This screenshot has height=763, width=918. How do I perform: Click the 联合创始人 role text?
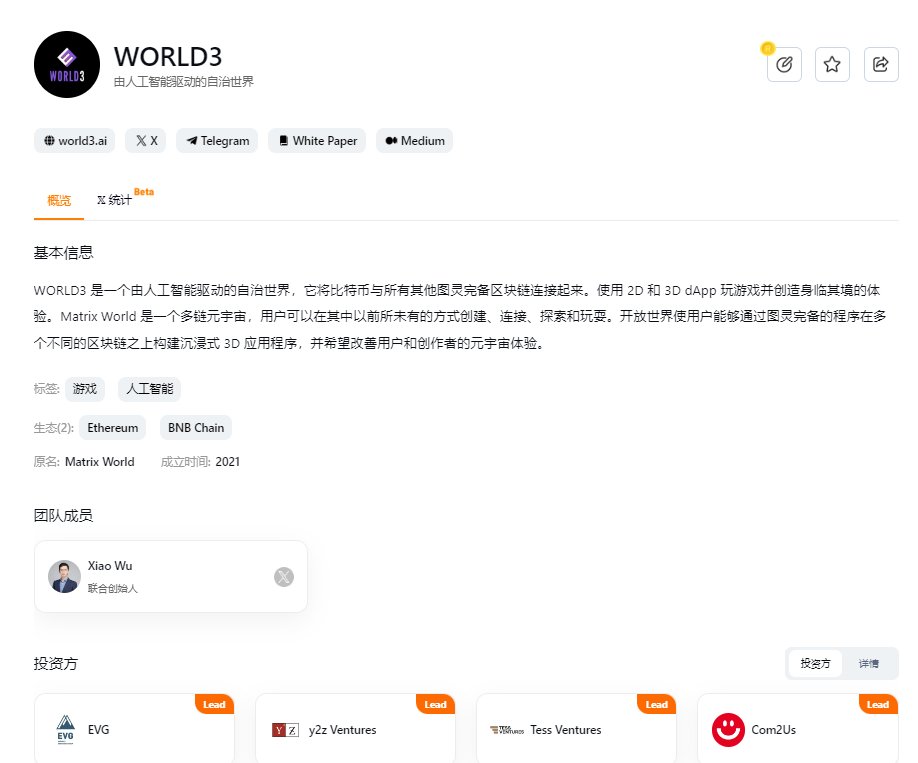coord(112,588)
